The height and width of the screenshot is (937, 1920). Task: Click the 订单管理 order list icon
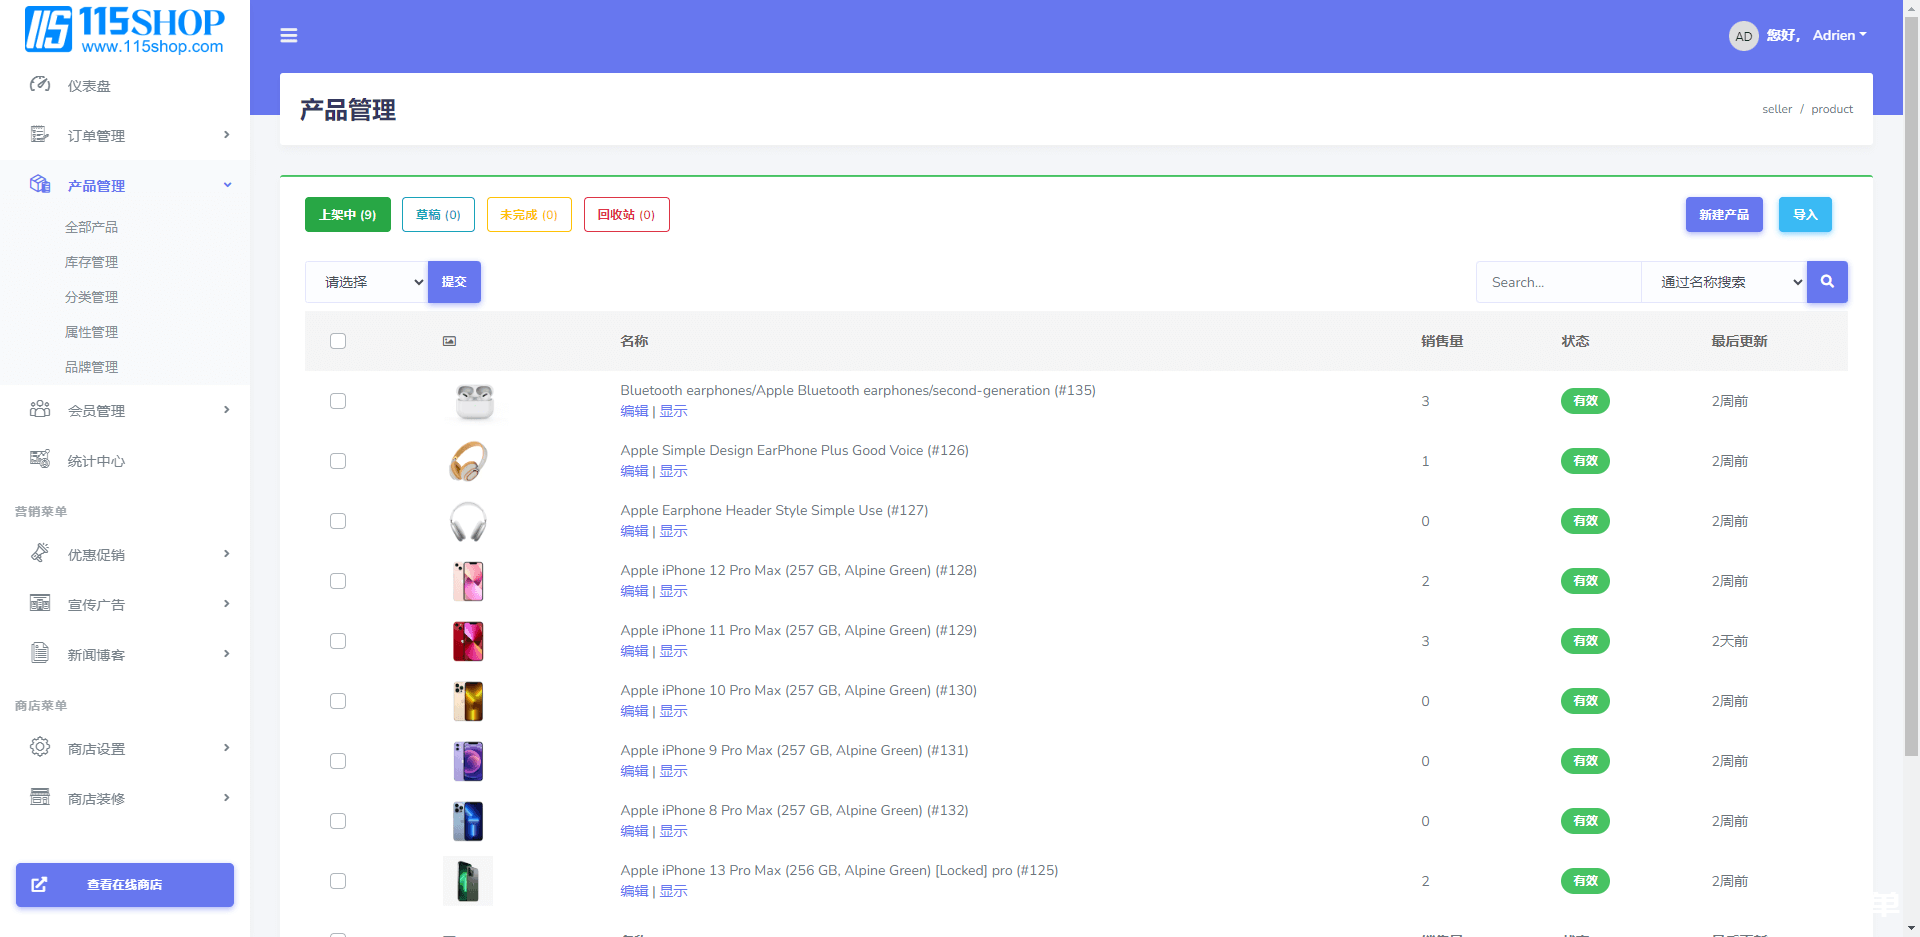pyautogui.click(x=40, y=135)
